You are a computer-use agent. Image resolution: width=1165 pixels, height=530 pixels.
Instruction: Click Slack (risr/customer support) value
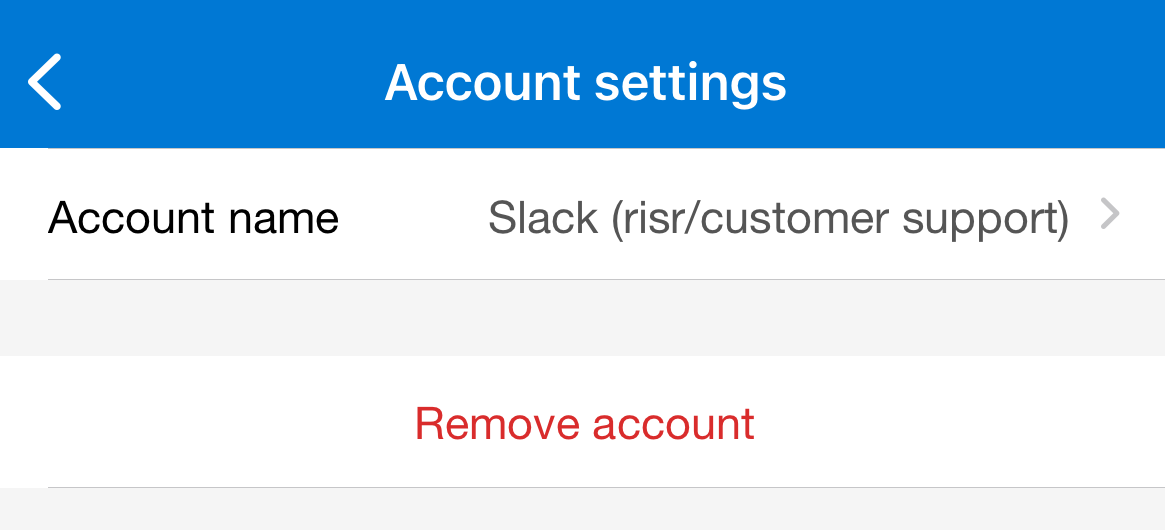tap(778, 217)
